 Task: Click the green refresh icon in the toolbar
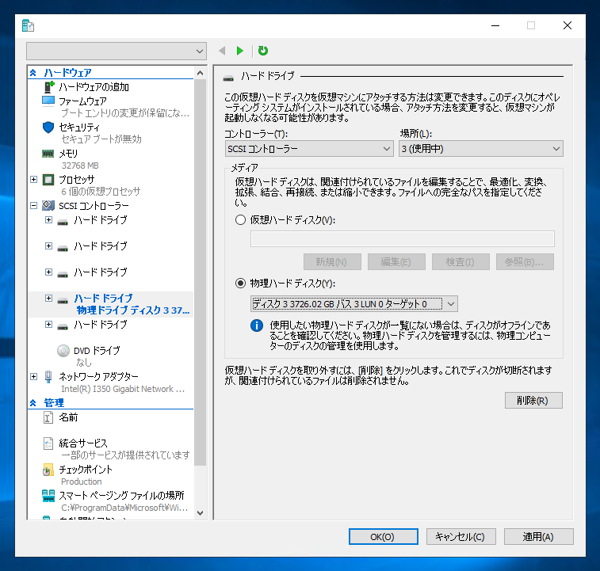coord(263,51)
